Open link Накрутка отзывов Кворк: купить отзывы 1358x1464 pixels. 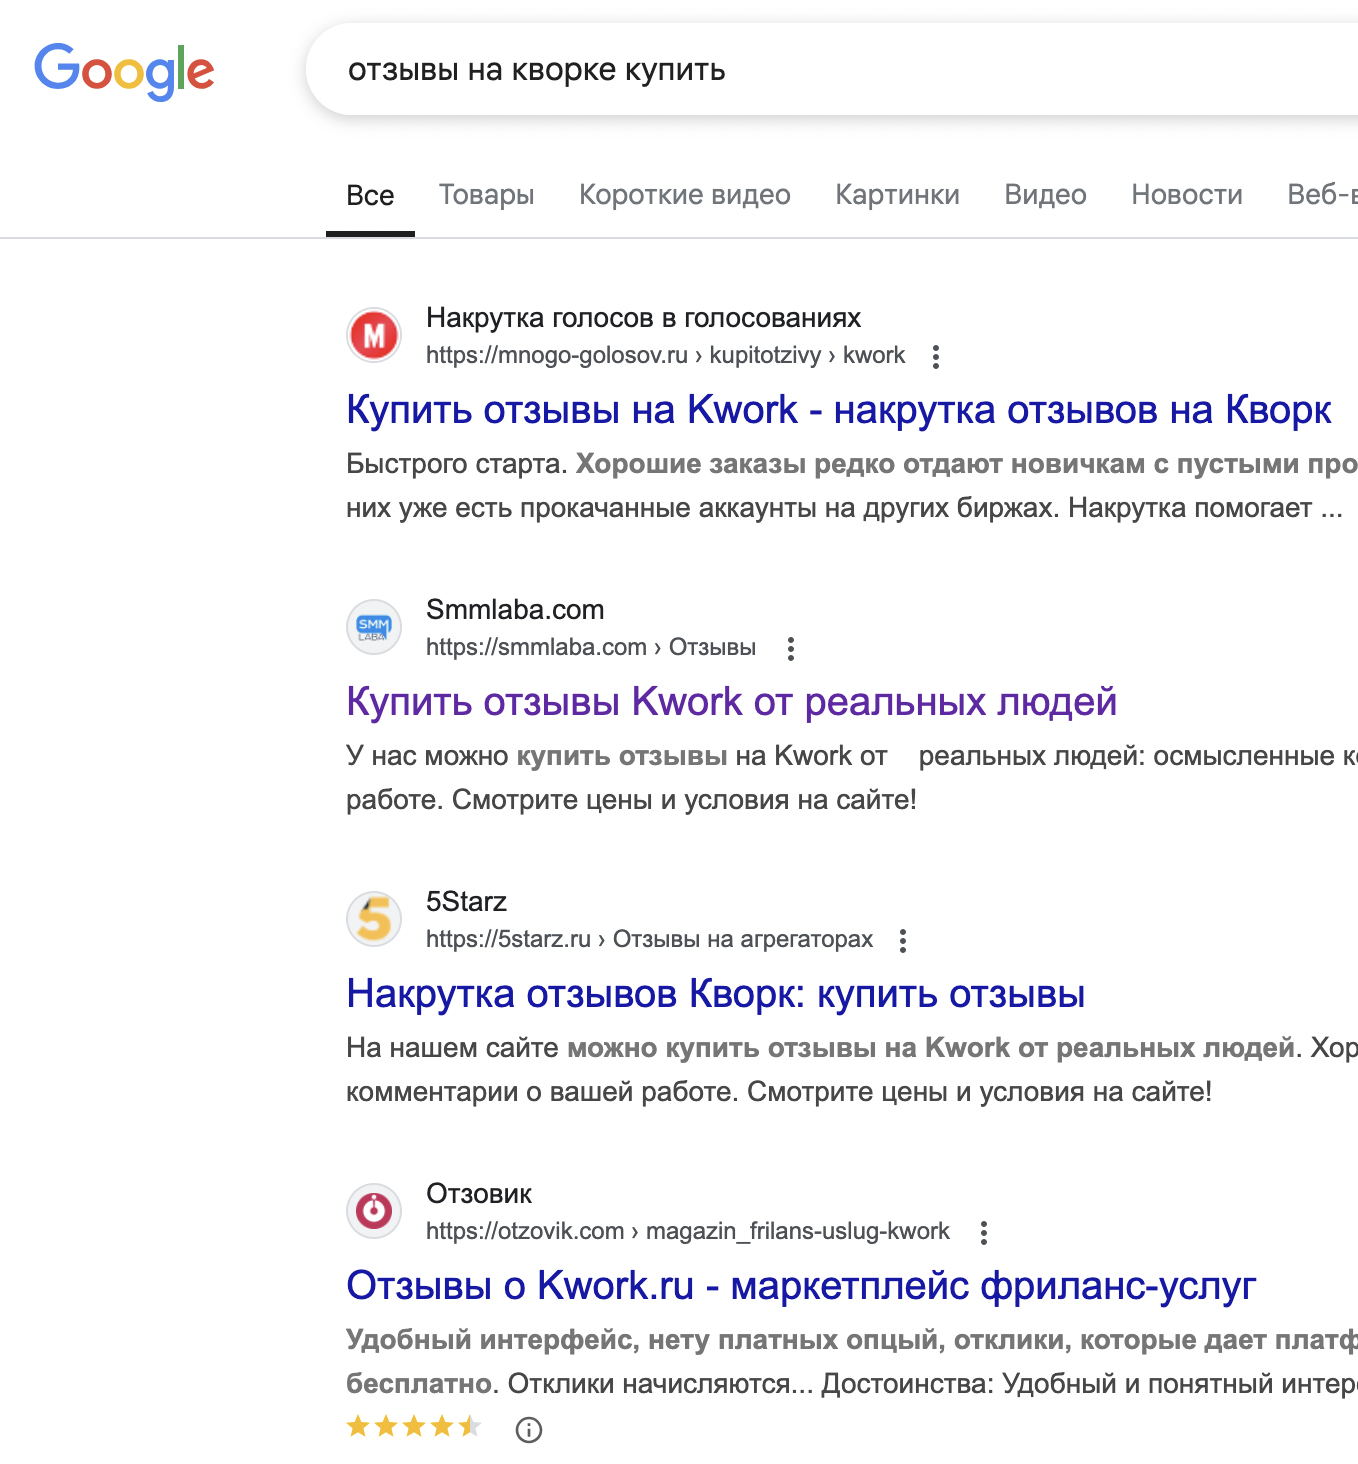coord(716,994)
